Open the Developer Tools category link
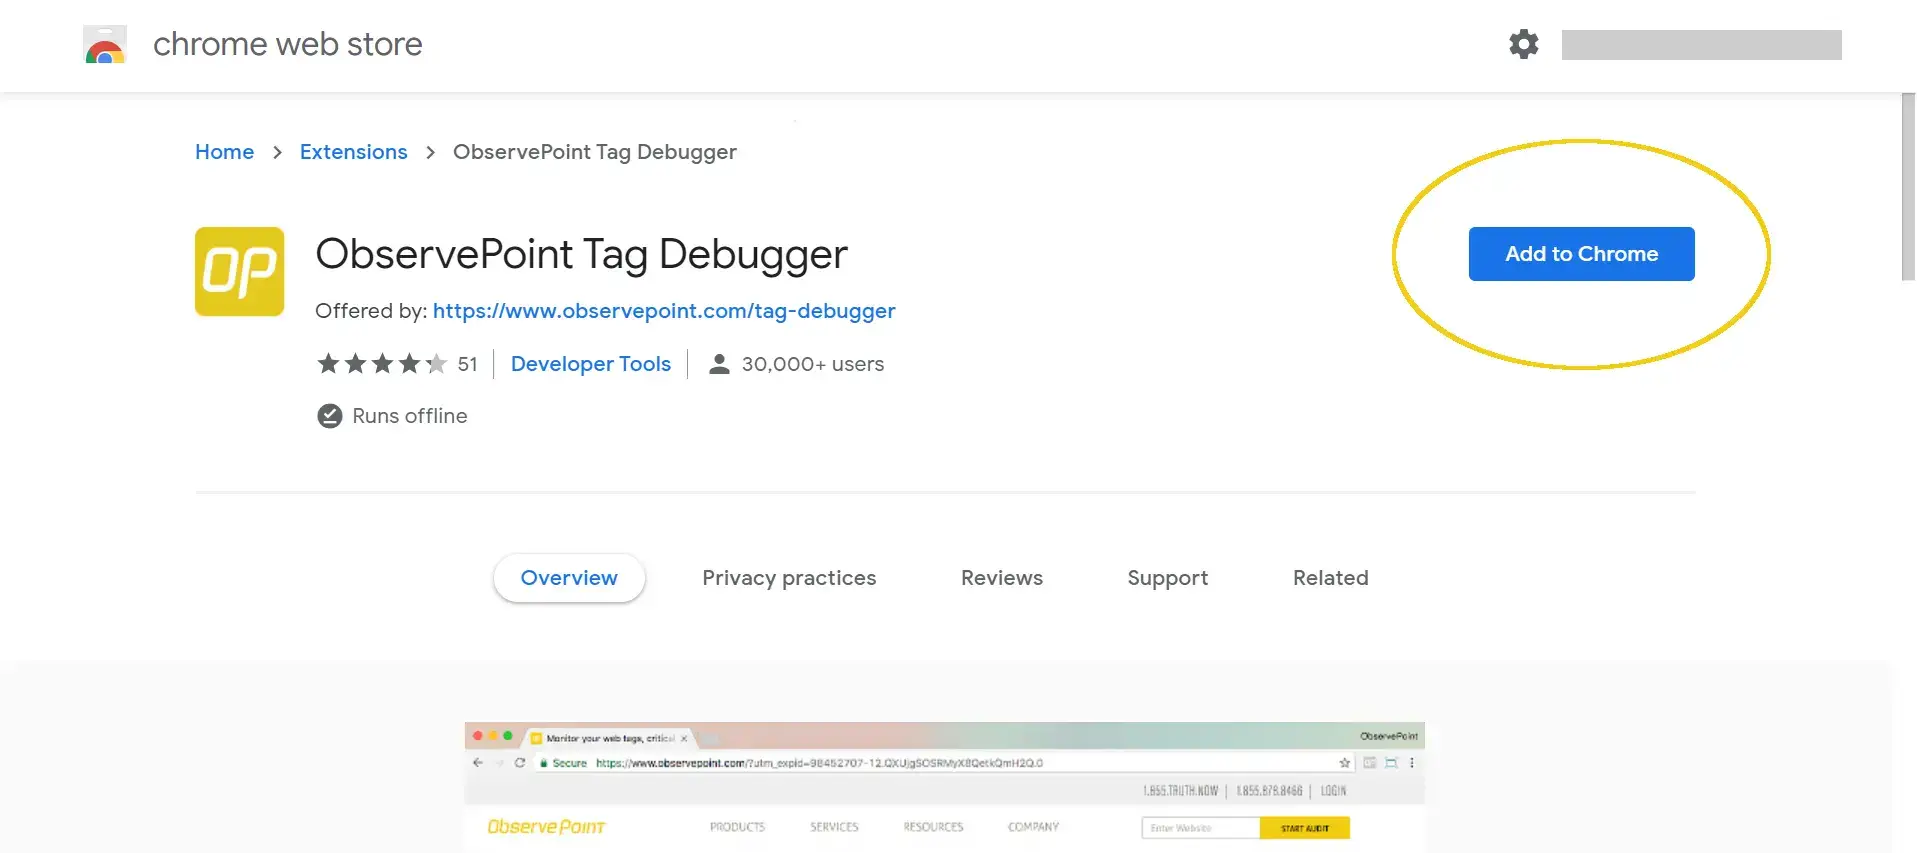 tap(590, 364)
